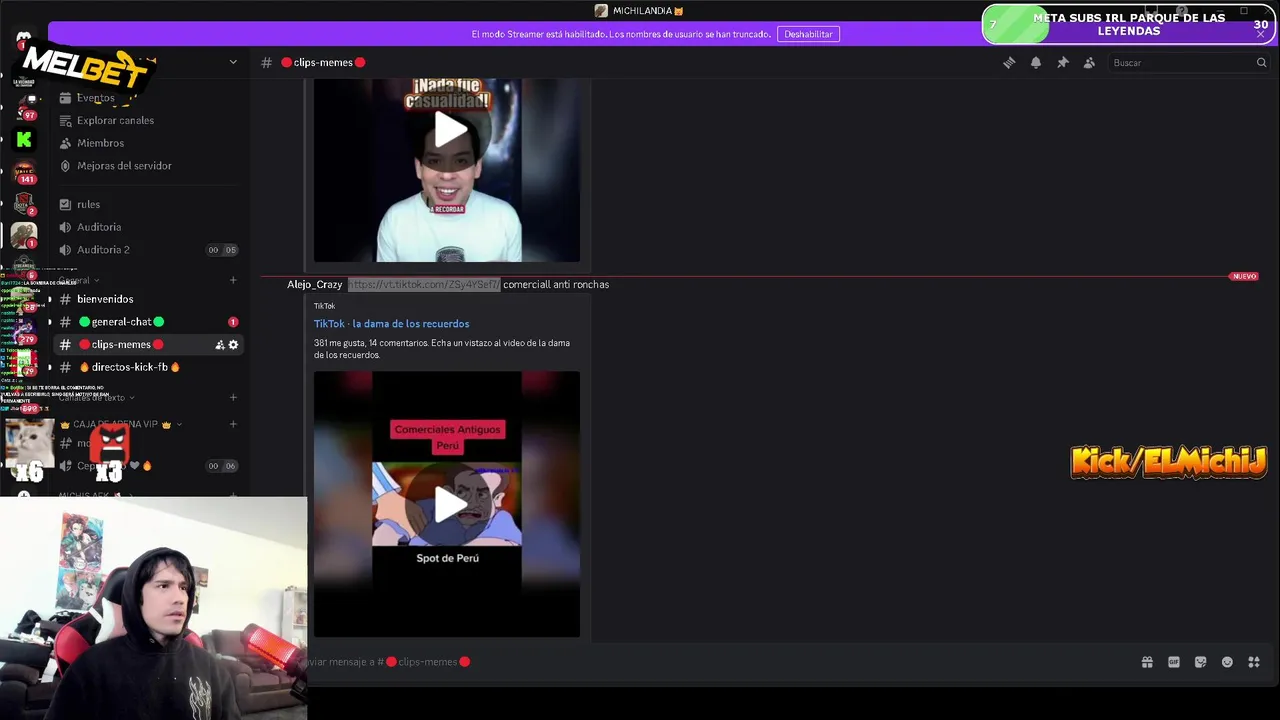
Task: Expand the directos-kick-fb channel arrow
Action: point(50,367)
